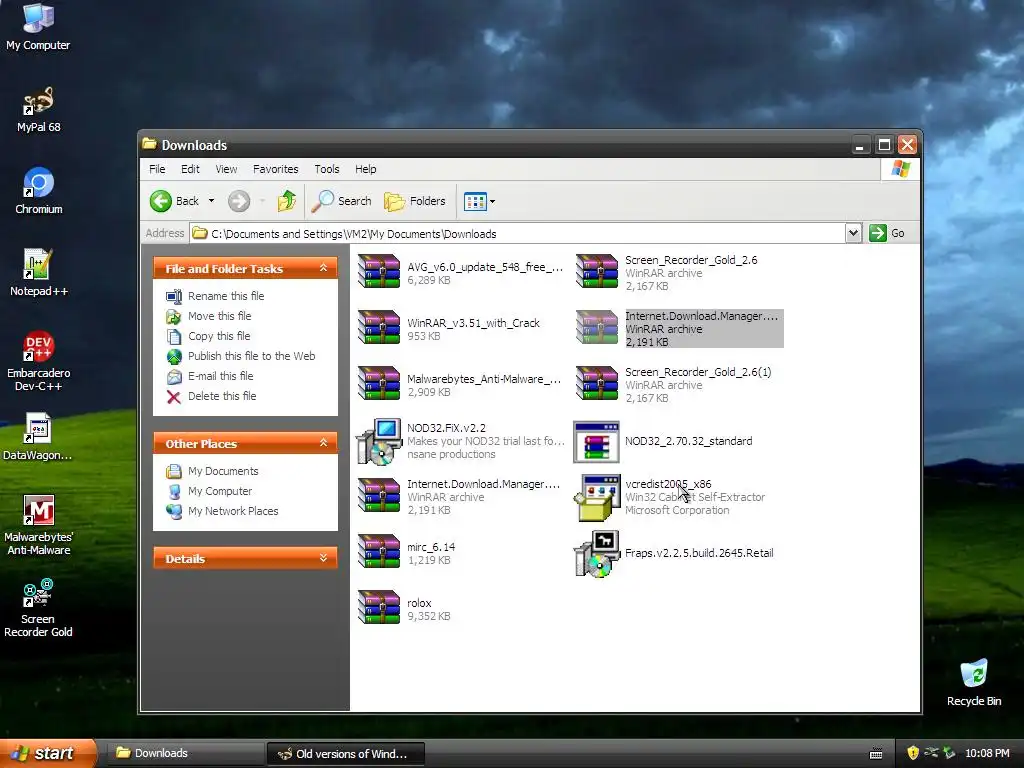
Task: Go to My Documents in Other Places
Action: tap(223, 471)
